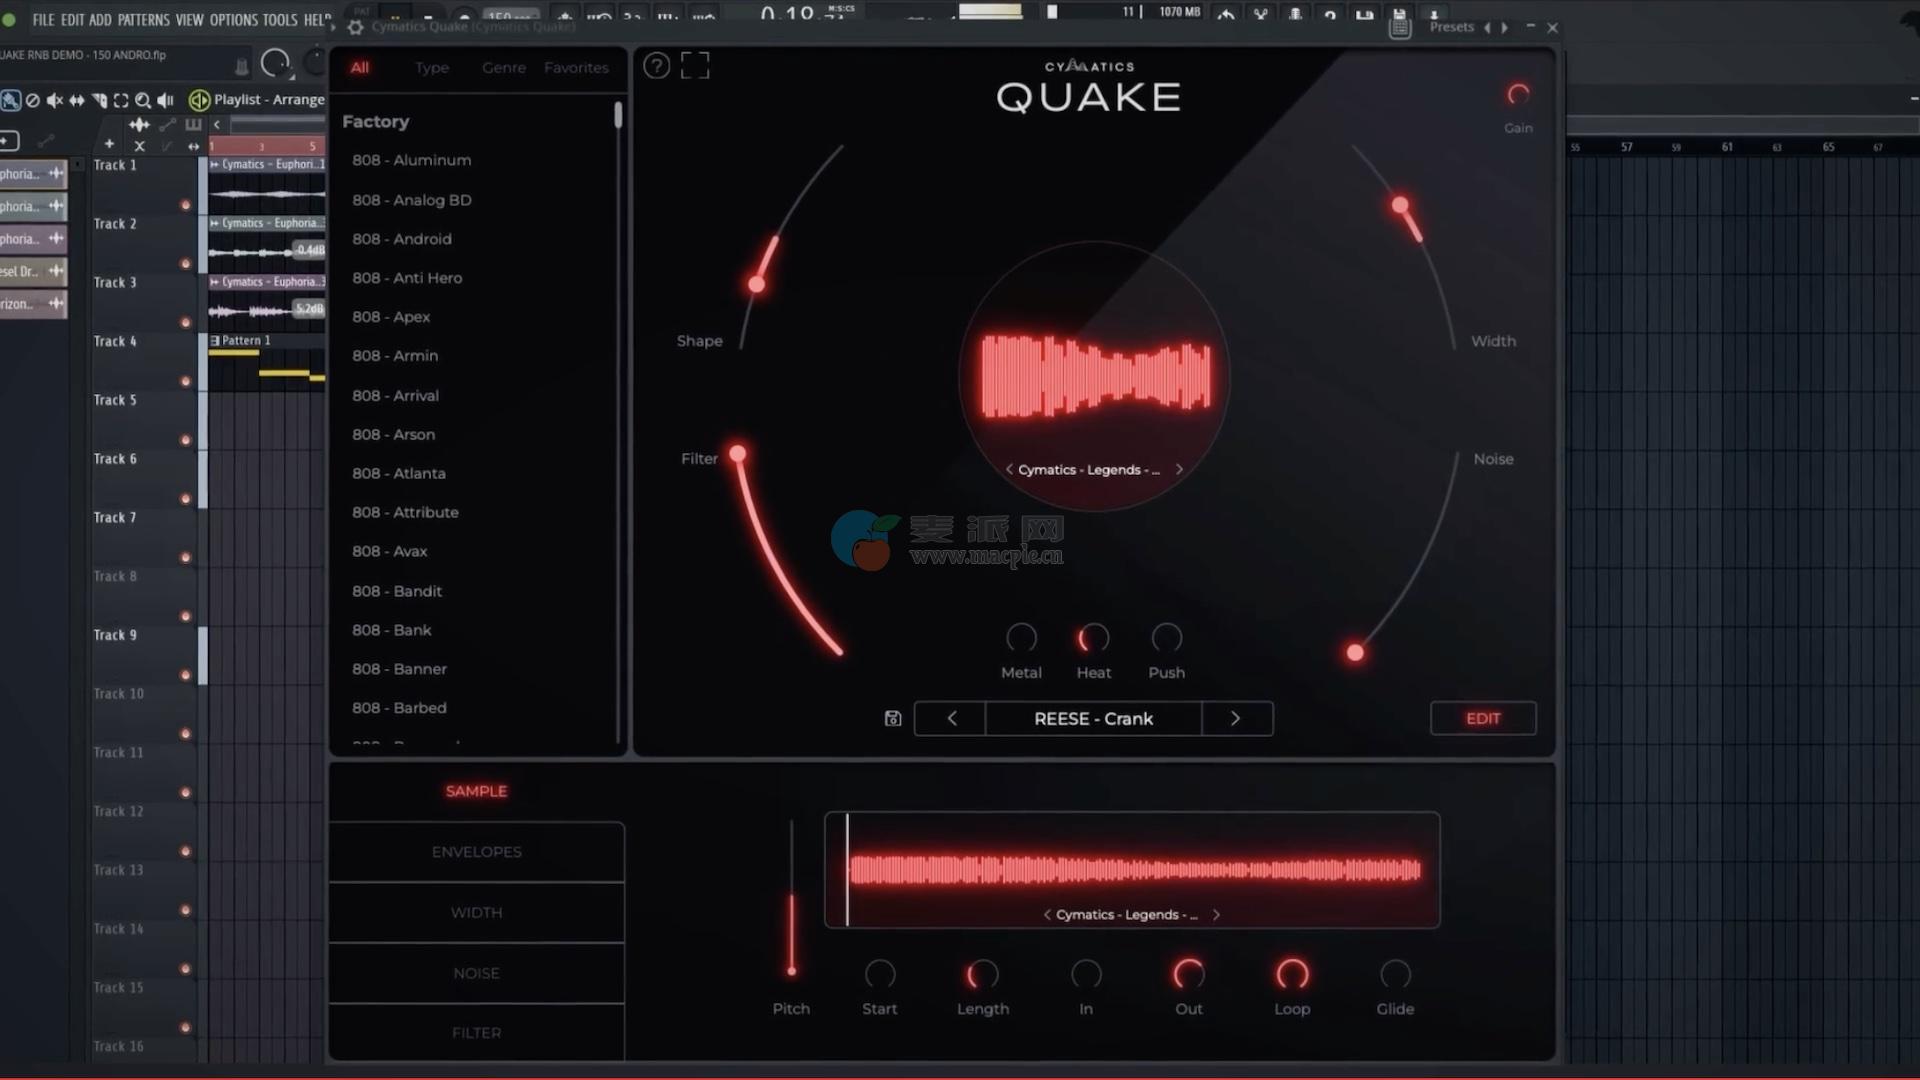Toggle Quake fullscreen bracket icon

(695, 66)
